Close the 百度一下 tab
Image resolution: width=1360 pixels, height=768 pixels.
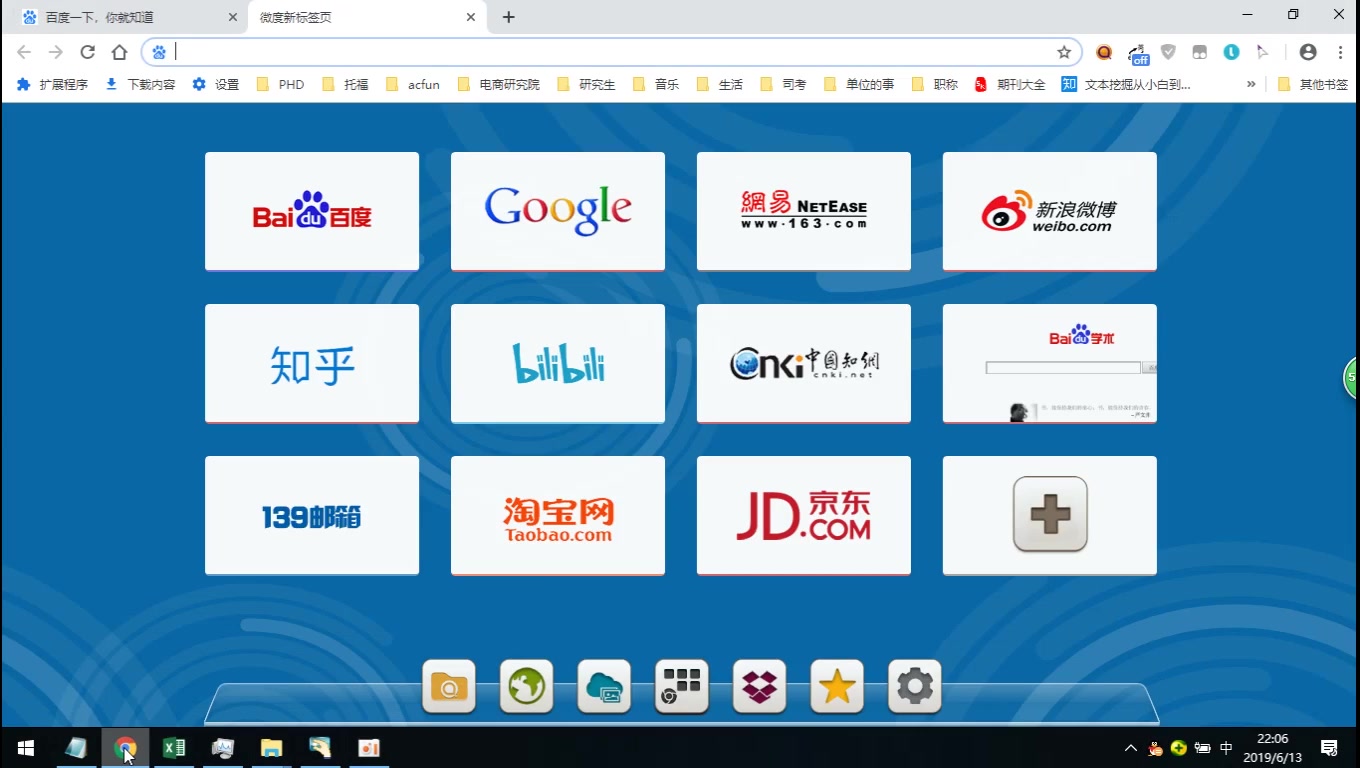tap(233, 17)
